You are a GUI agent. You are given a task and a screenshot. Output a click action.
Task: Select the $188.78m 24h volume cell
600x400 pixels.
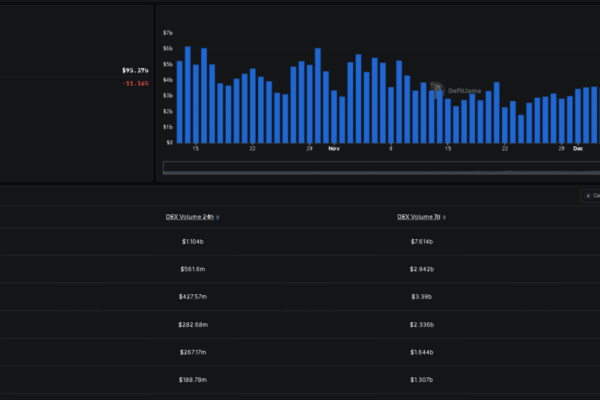192,380
